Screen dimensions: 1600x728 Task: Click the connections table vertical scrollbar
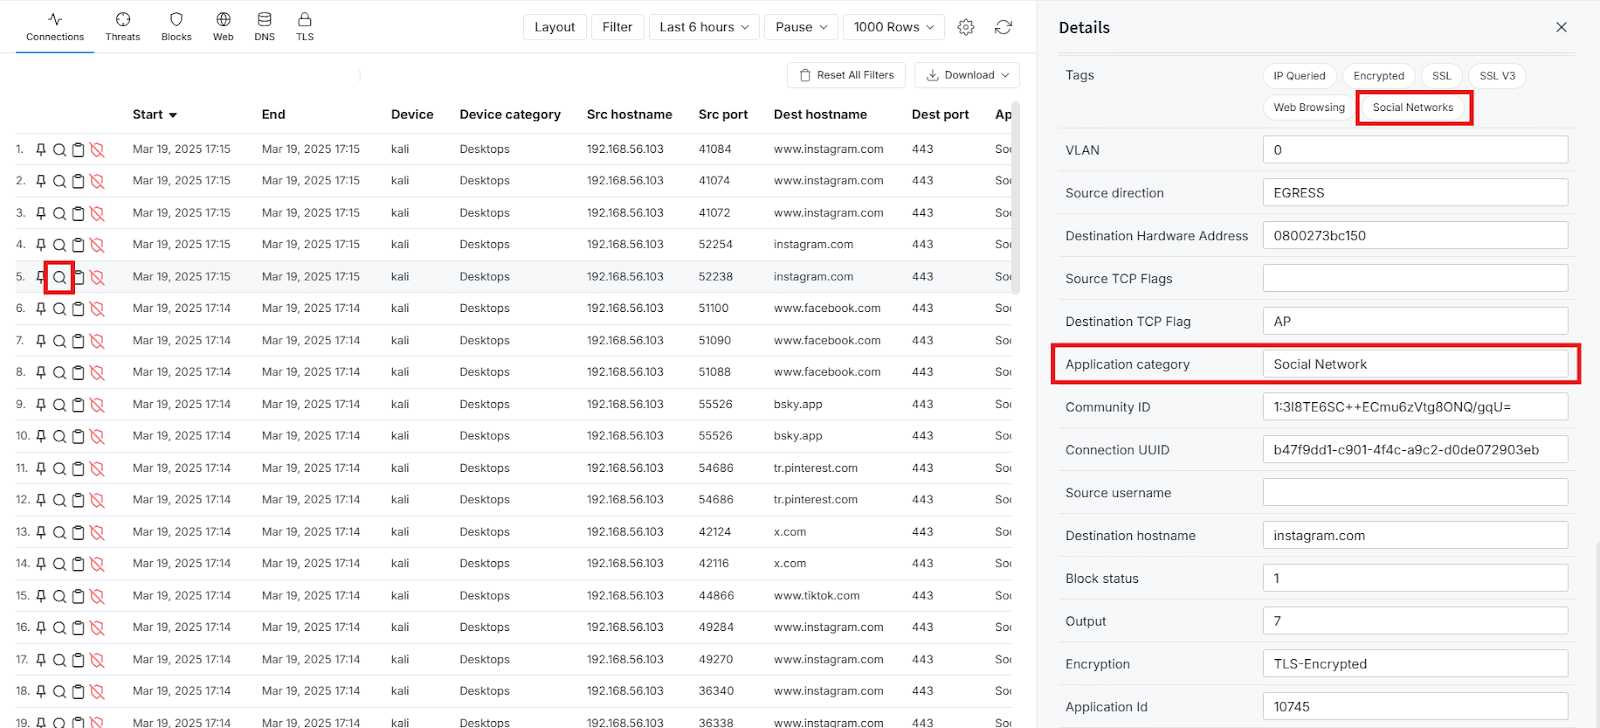[1016, 196]
